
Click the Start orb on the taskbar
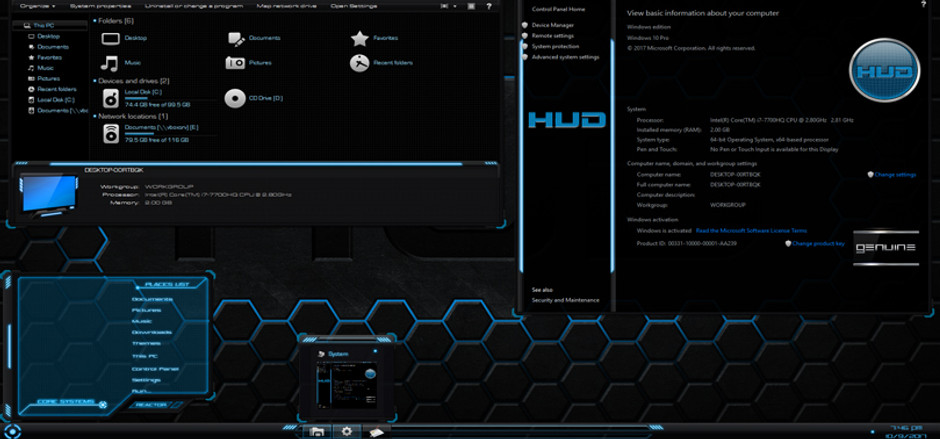click(12, 431)
